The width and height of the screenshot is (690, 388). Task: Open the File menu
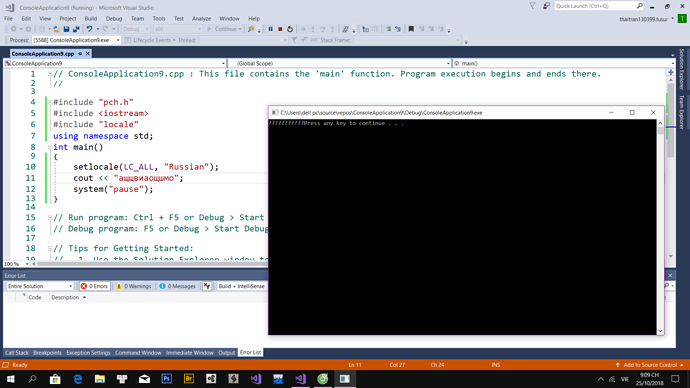[x=8, y=18]
